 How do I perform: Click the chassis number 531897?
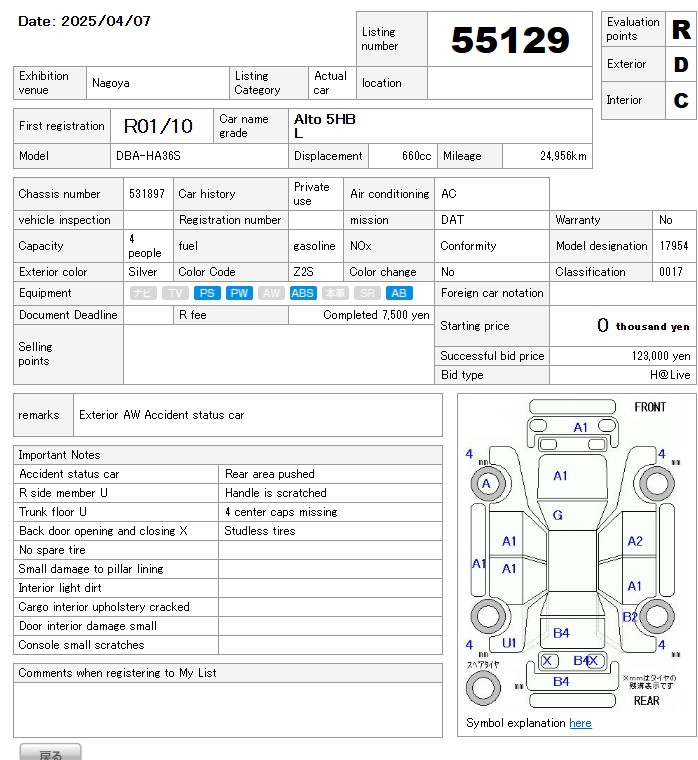(x=147, y=194)
